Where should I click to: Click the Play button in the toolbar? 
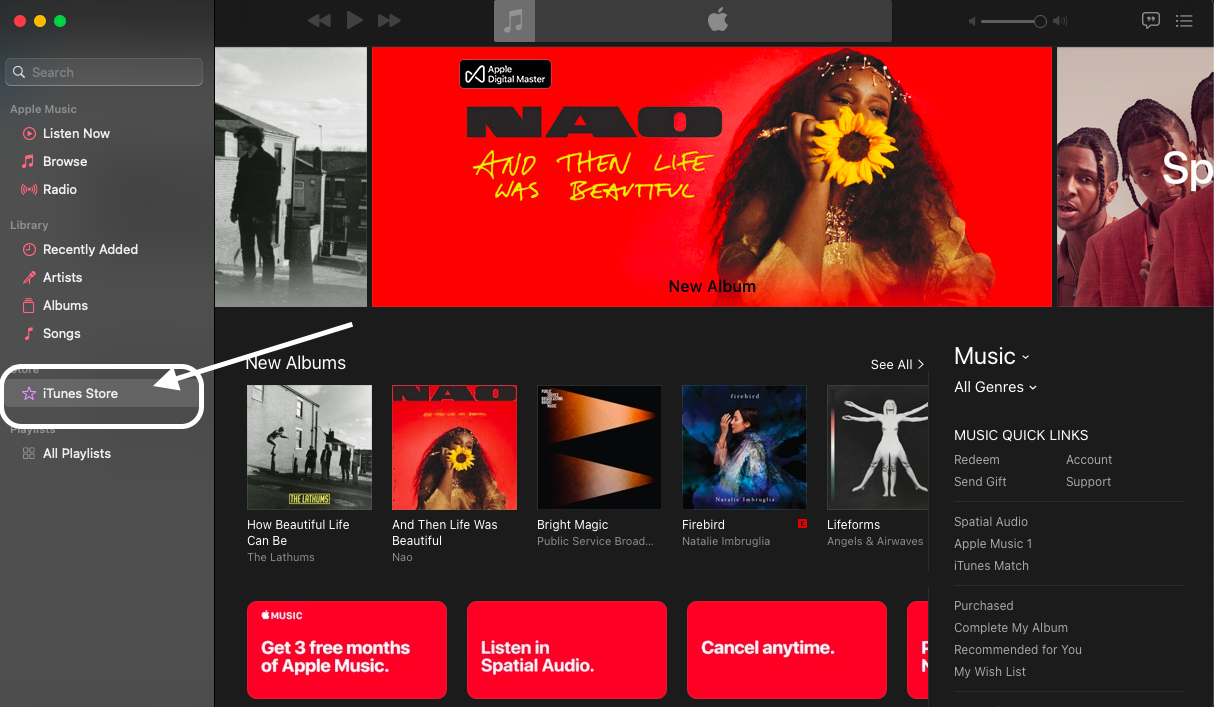pos(354,20)
